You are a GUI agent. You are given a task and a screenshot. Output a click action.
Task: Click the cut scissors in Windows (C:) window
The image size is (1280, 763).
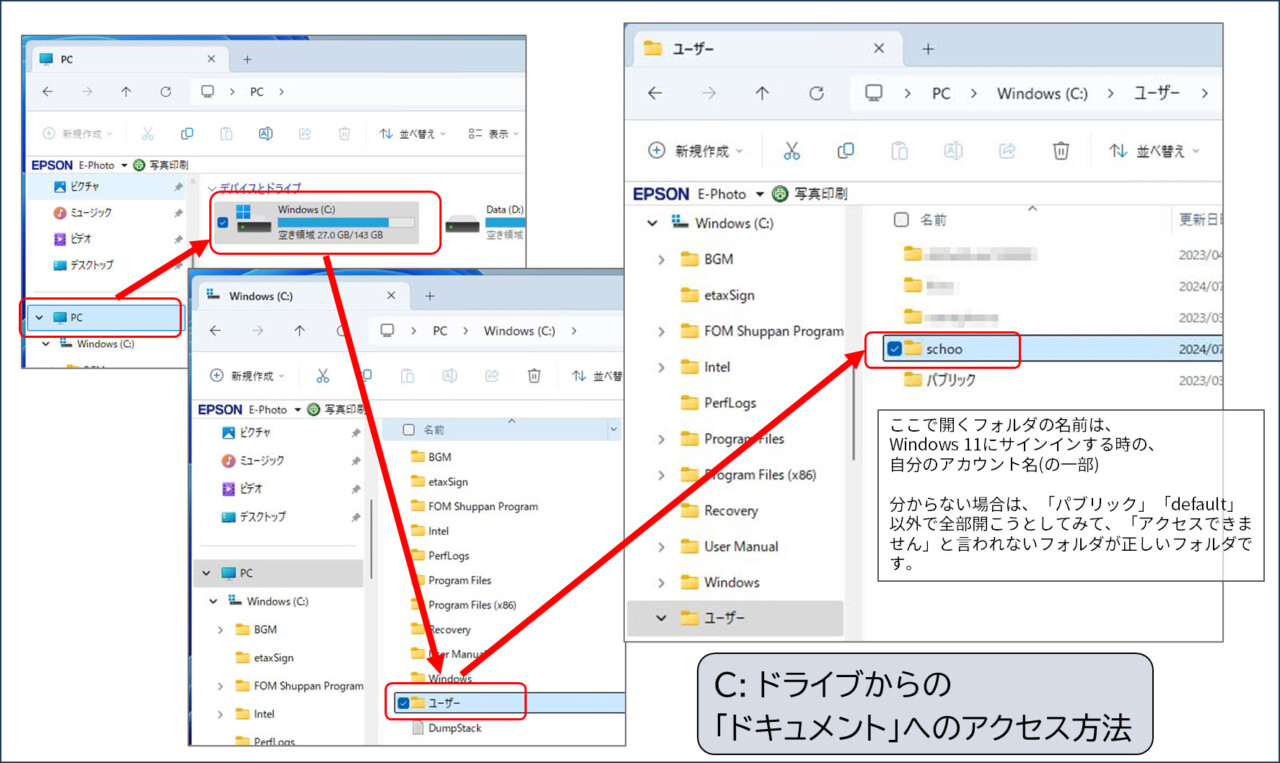pyautogui.click(x=322, y=376)
